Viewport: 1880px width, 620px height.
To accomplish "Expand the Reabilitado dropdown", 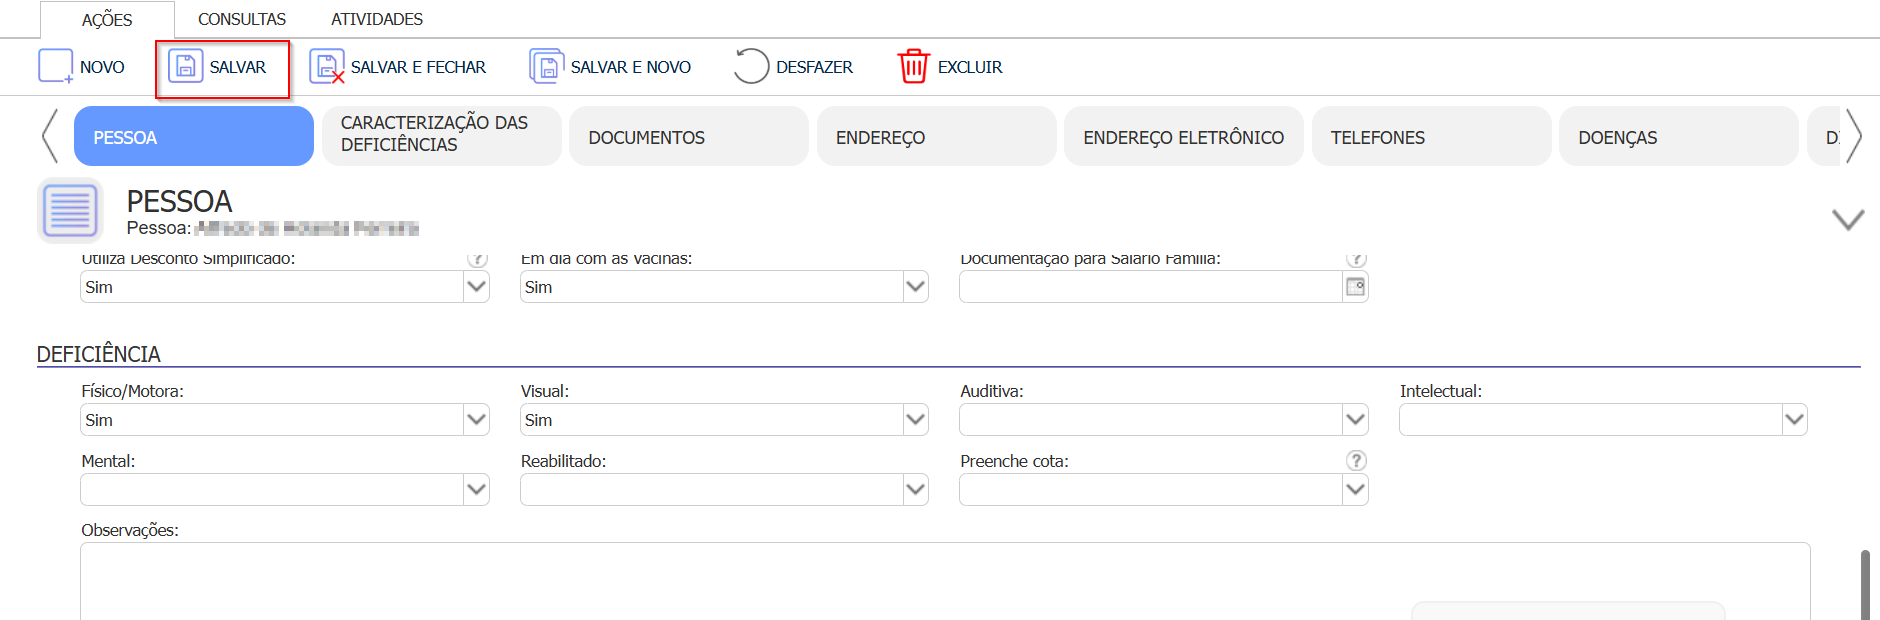I will coord(915,490).
